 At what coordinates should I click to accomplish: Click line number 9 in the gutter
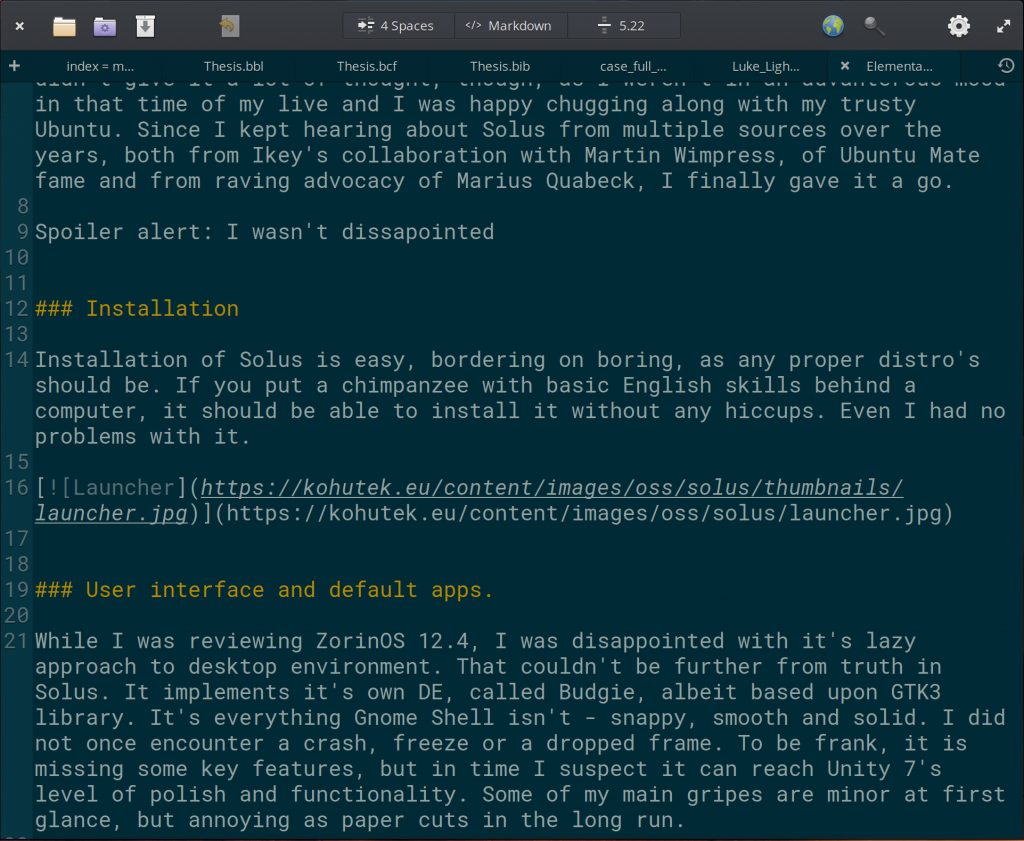[x=23, y=232]
